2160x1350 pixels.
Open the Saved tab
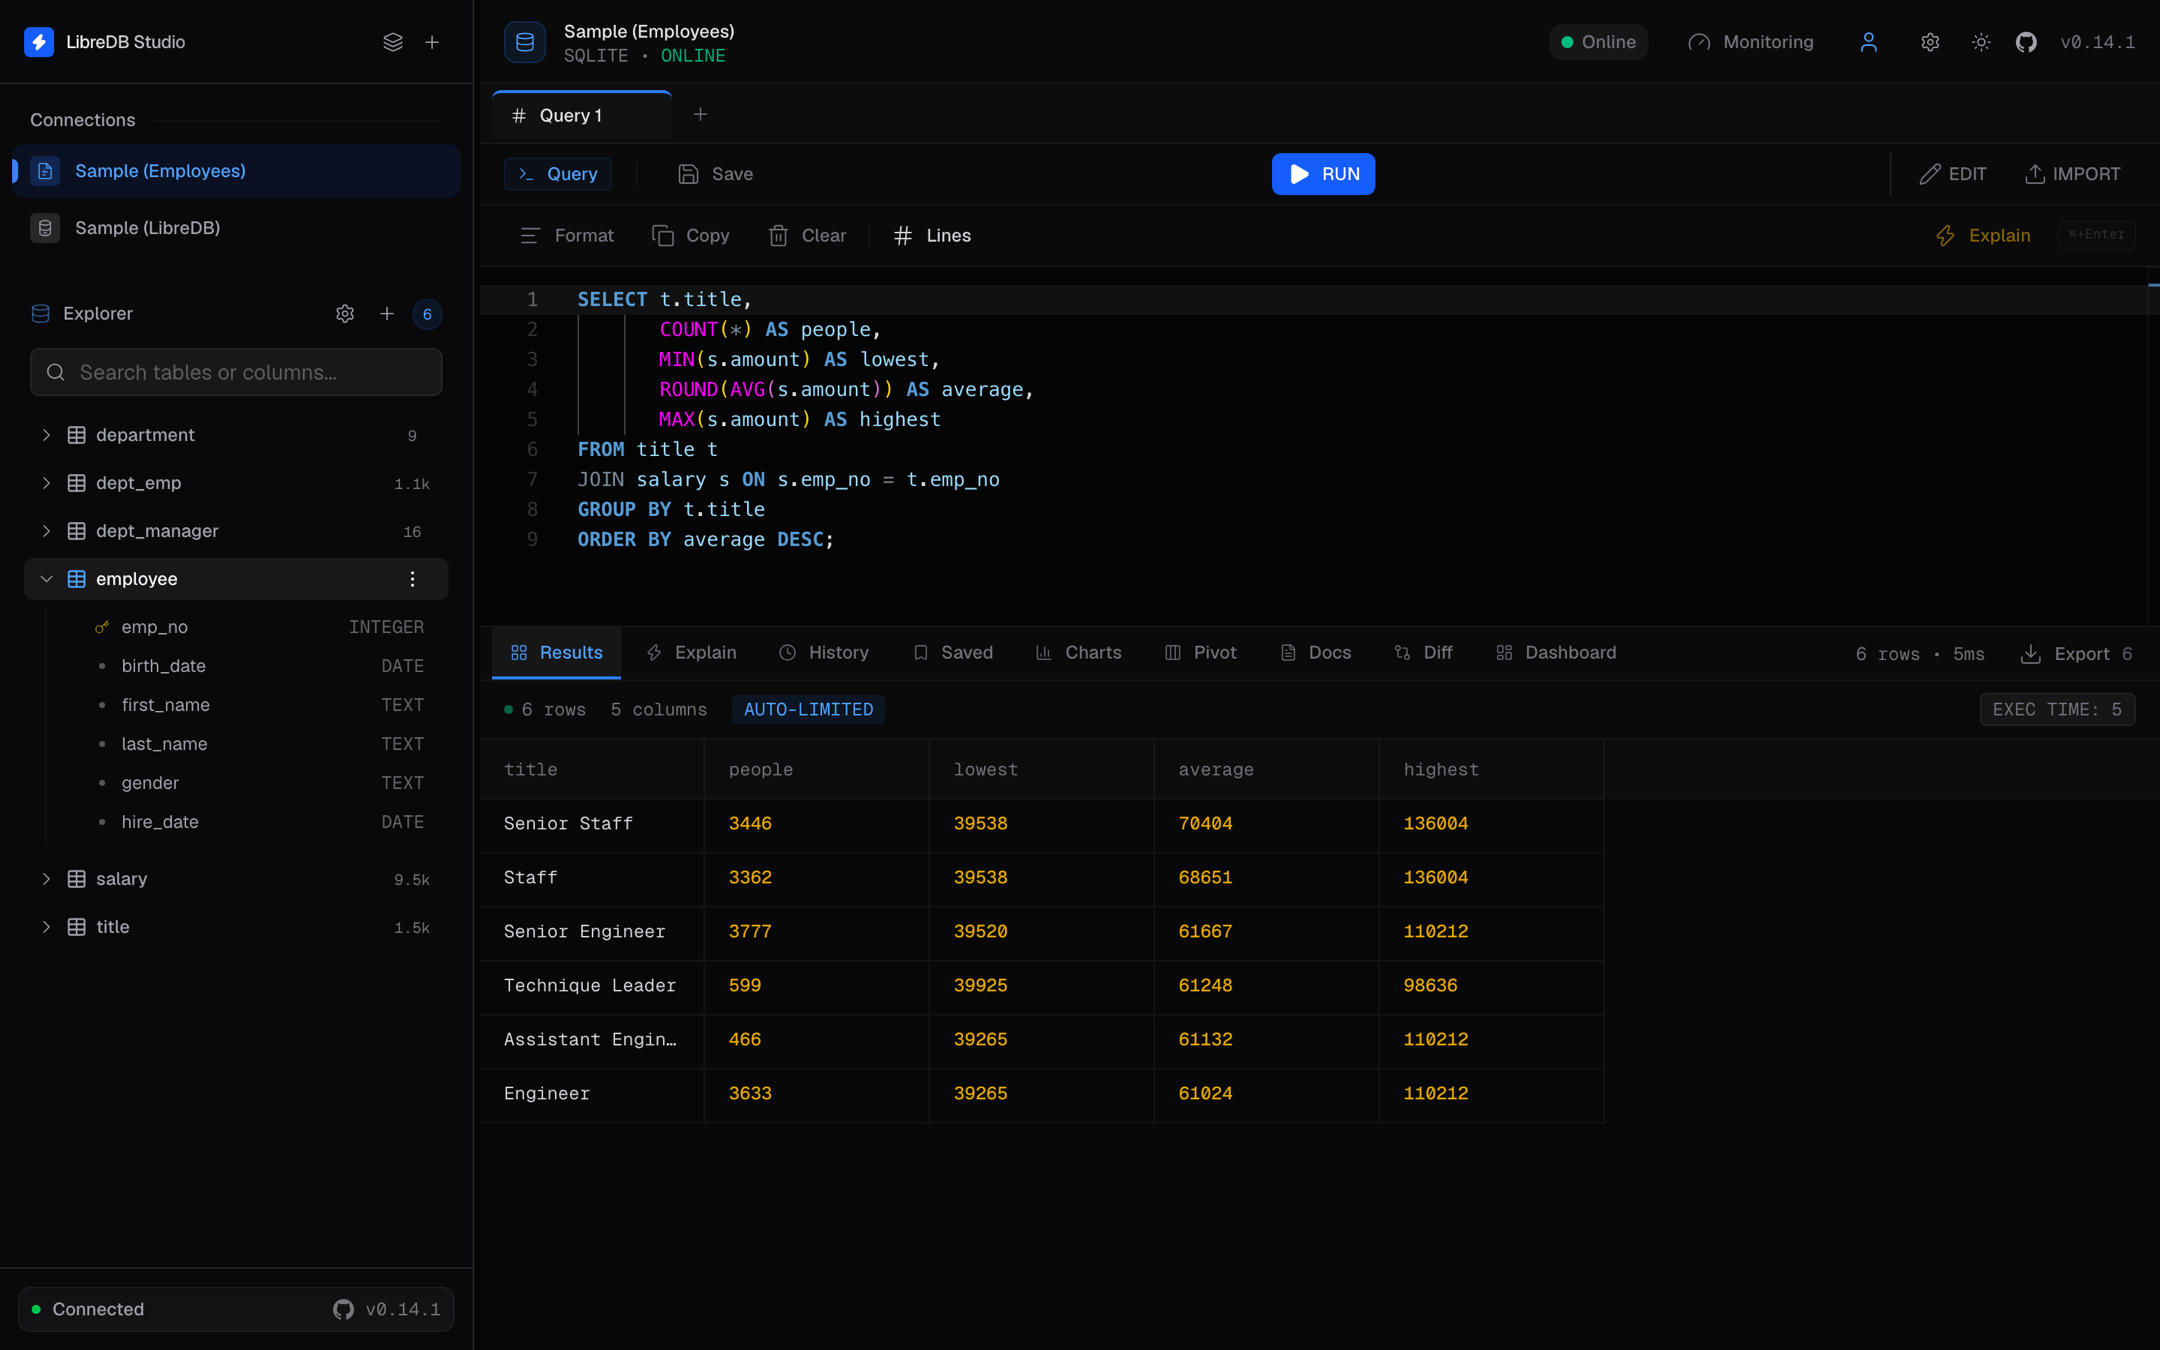(953, 653)
